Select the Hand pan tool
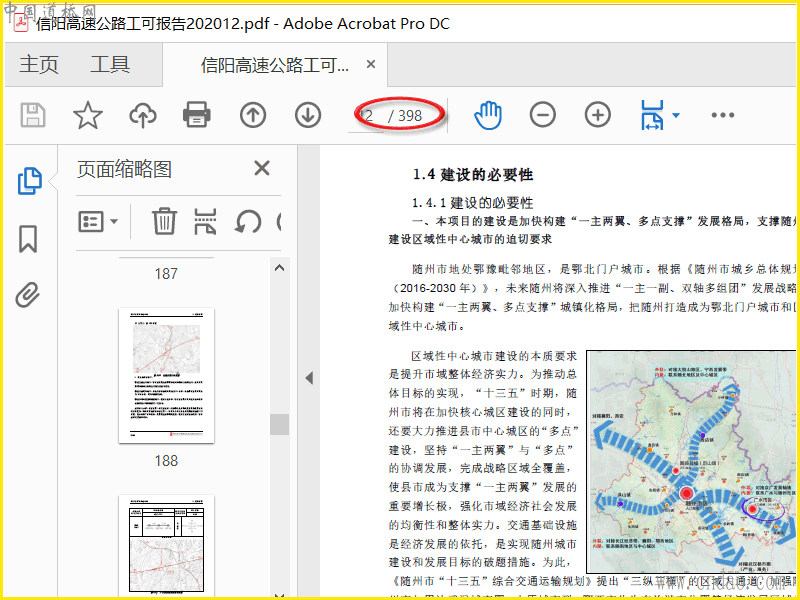800x600 pixels. tap(488, 115)
